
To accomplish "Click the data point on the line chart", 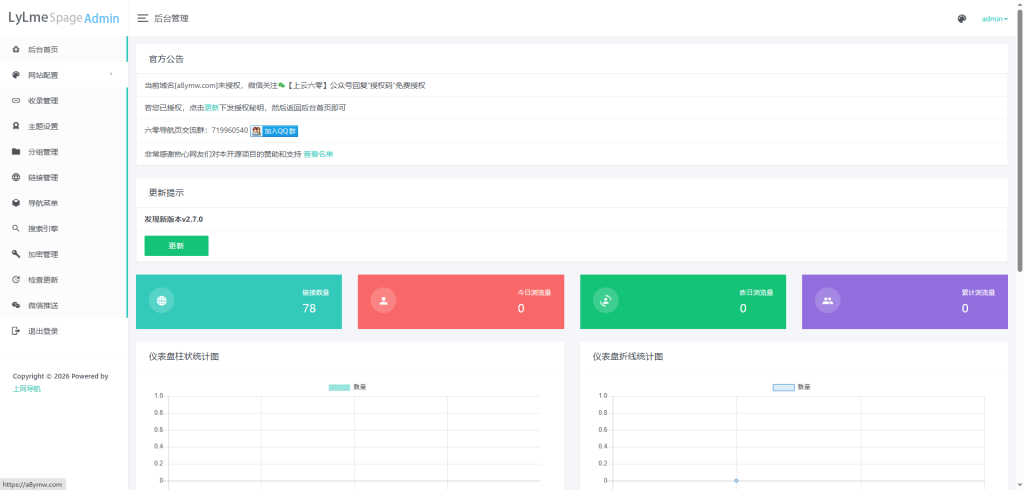I will (736, 481).
